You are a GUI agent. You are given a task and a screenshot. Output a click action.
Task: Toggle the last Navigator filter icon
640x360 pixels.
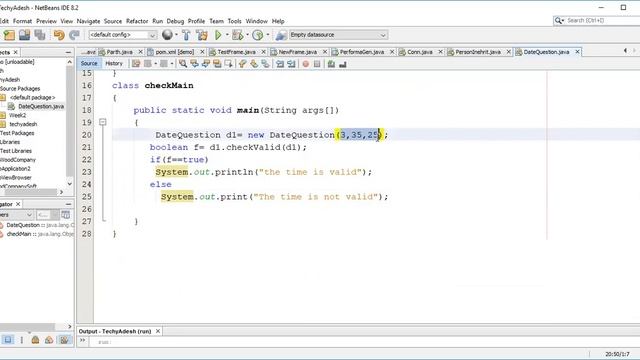tap(64, 340)
